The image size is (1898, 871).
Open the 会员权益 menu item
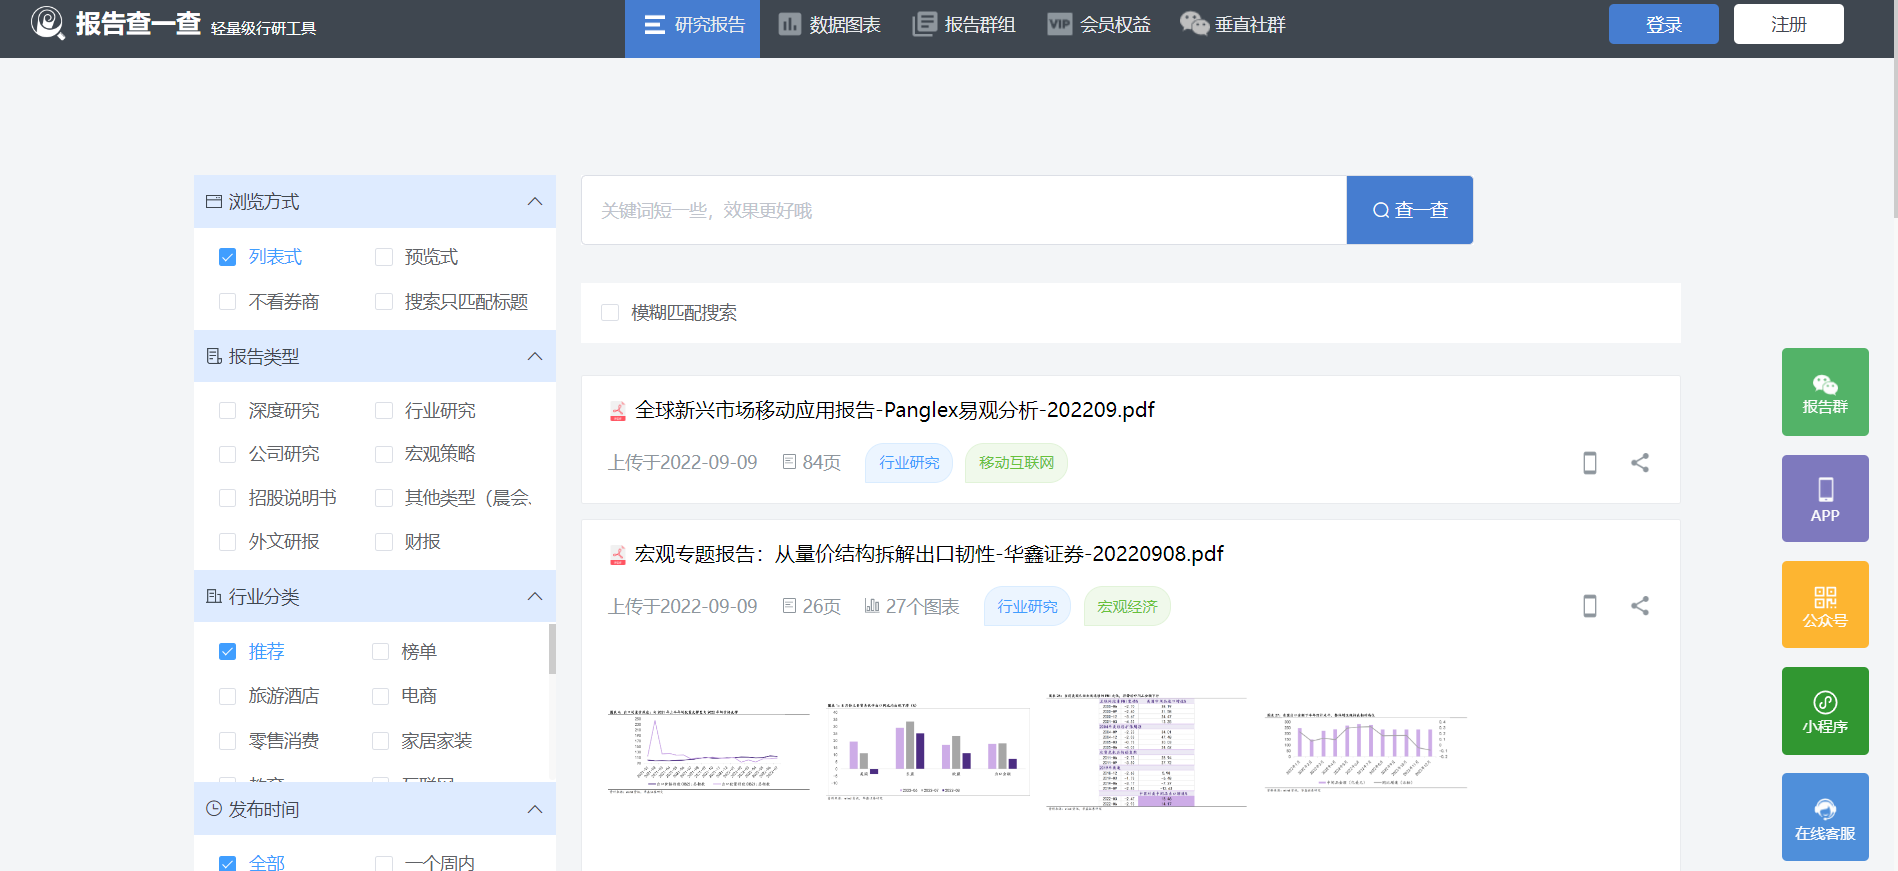pyautogui.click(x=1099, y=25)
